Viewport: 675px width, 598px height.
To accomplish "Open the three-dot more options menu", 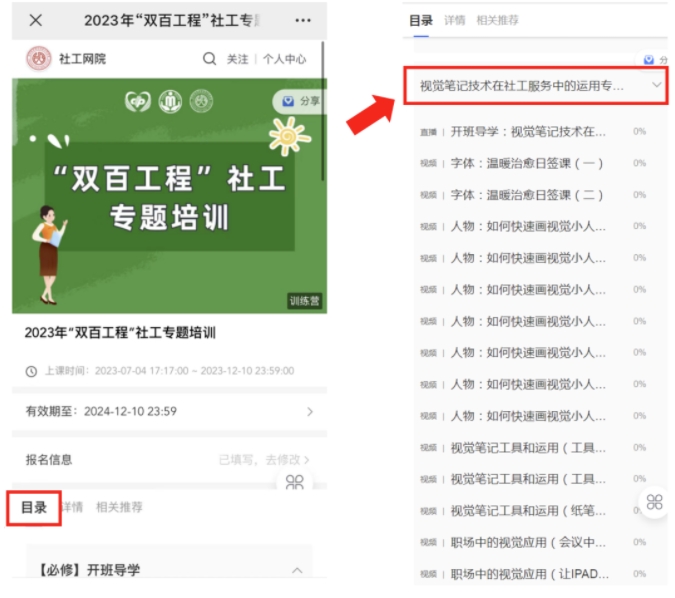I will tap(303, 20).
